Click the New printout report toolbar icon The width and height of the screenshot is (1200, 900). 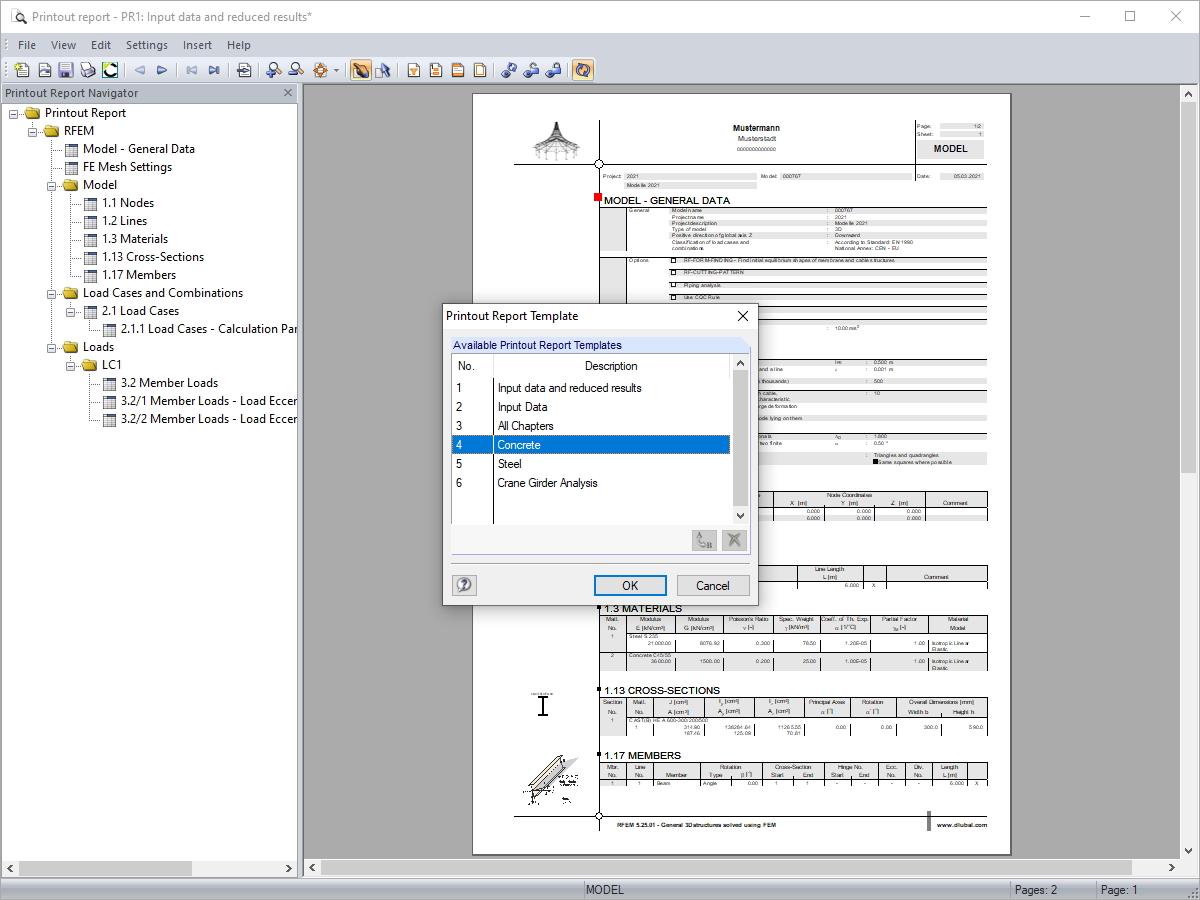[x=22, y=70]
